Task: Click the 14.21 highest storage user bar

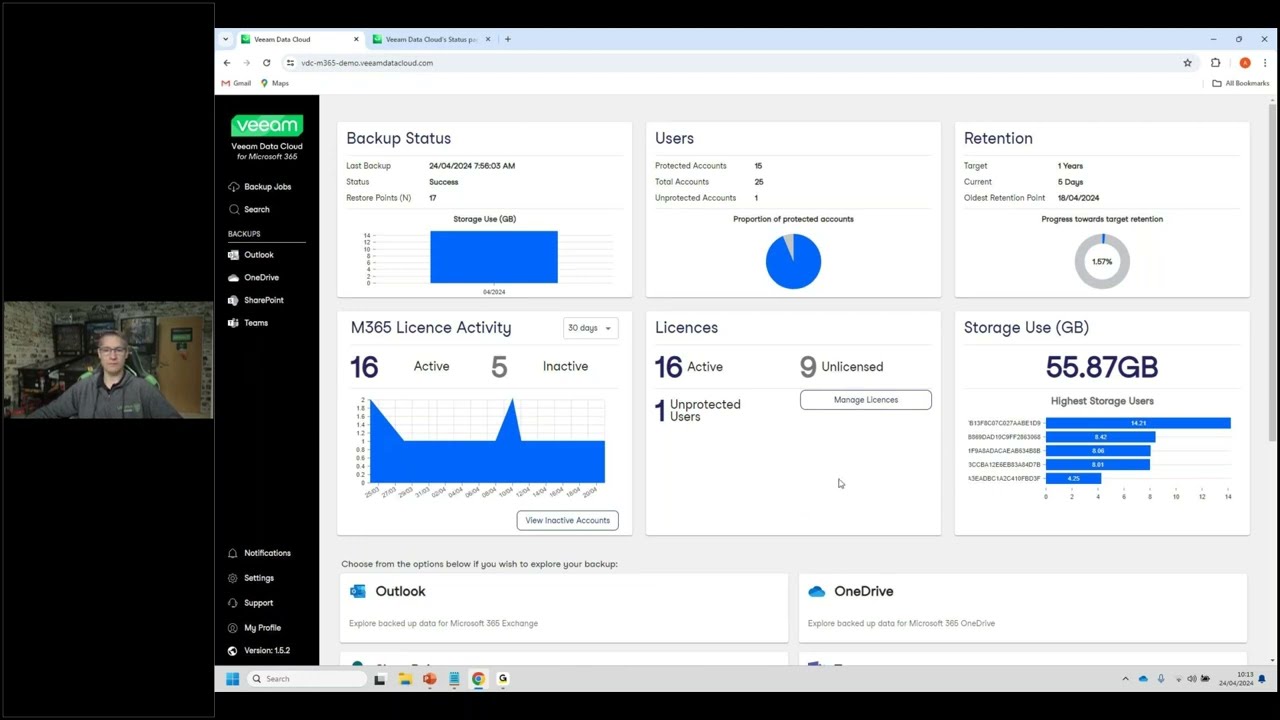Action: [x=1138, y=423]
